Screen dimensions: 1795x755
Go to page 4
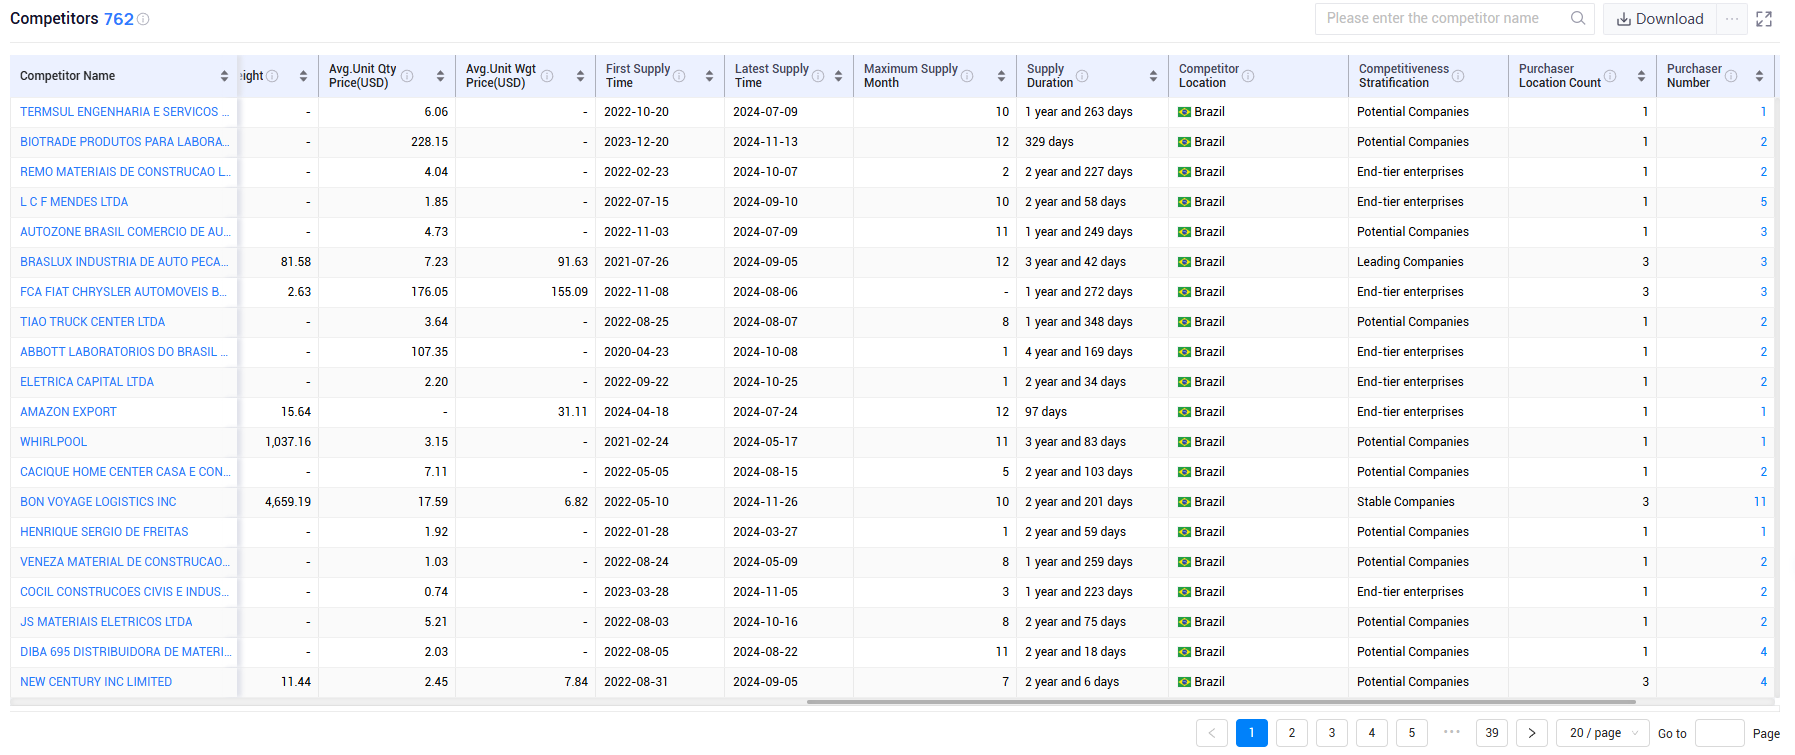[1372, 733]
